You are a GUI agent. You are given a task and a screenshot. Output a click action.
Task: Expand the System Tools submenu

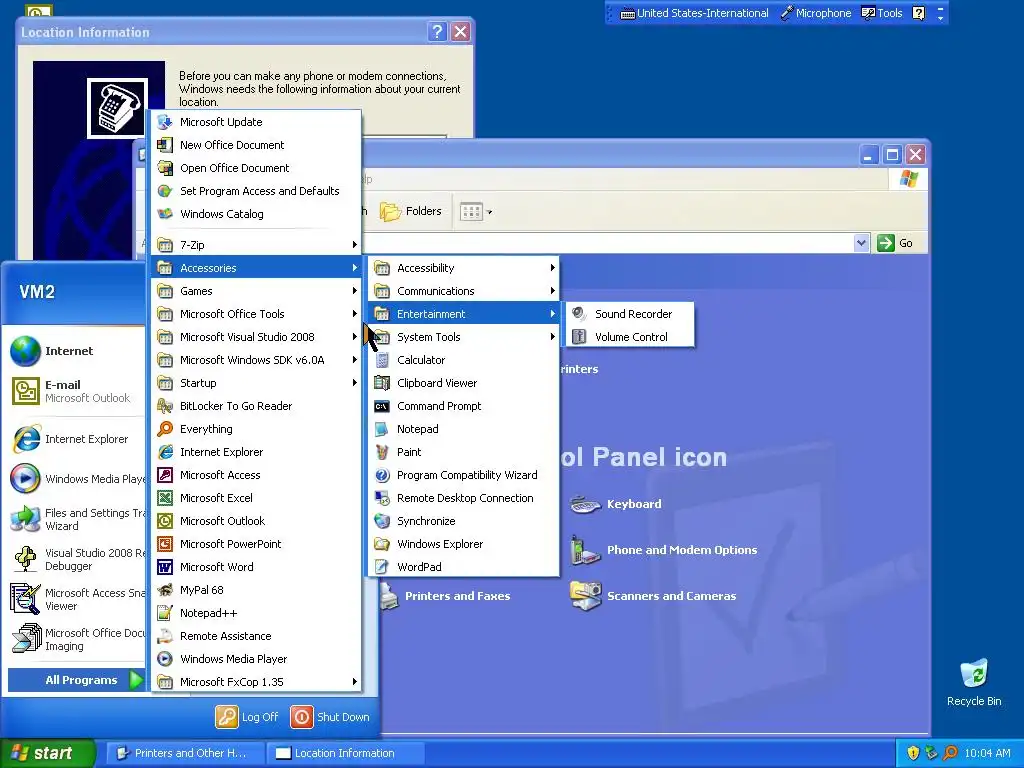click(x=464, y=337)
